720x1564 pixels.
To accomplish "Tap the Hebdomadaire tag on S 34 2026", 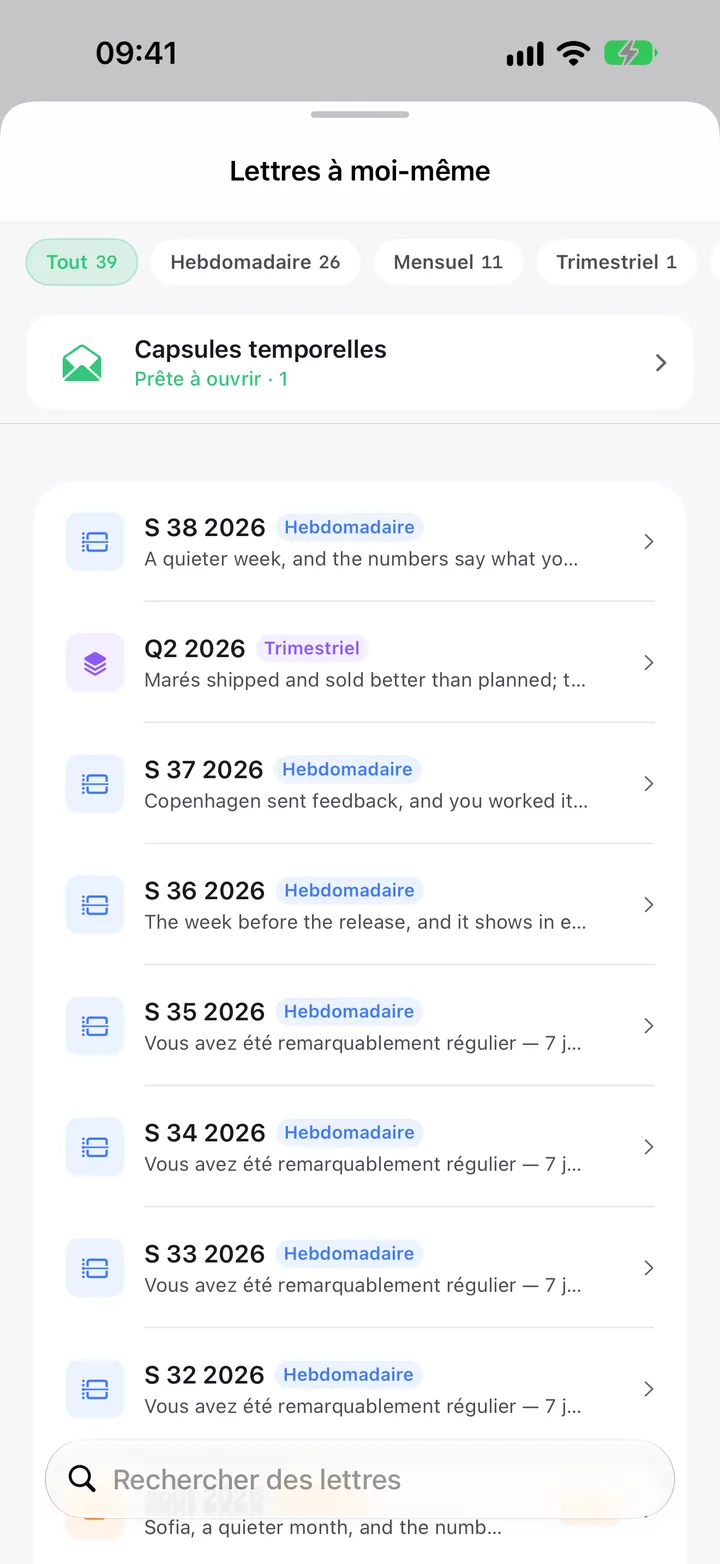I will click(x=349, y=1132).
